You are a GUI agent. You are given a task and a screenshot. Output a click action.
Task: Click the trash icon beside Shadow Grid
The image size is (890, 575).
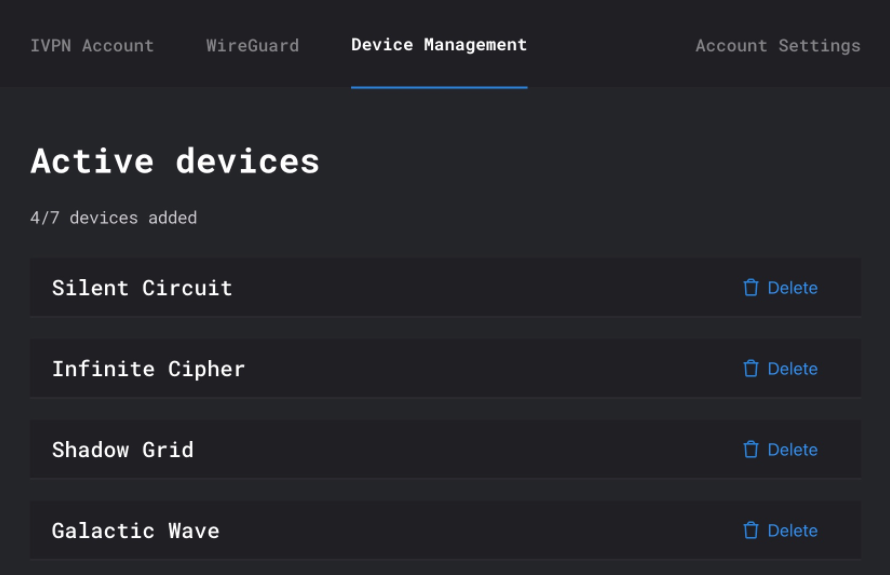[750, 450]
